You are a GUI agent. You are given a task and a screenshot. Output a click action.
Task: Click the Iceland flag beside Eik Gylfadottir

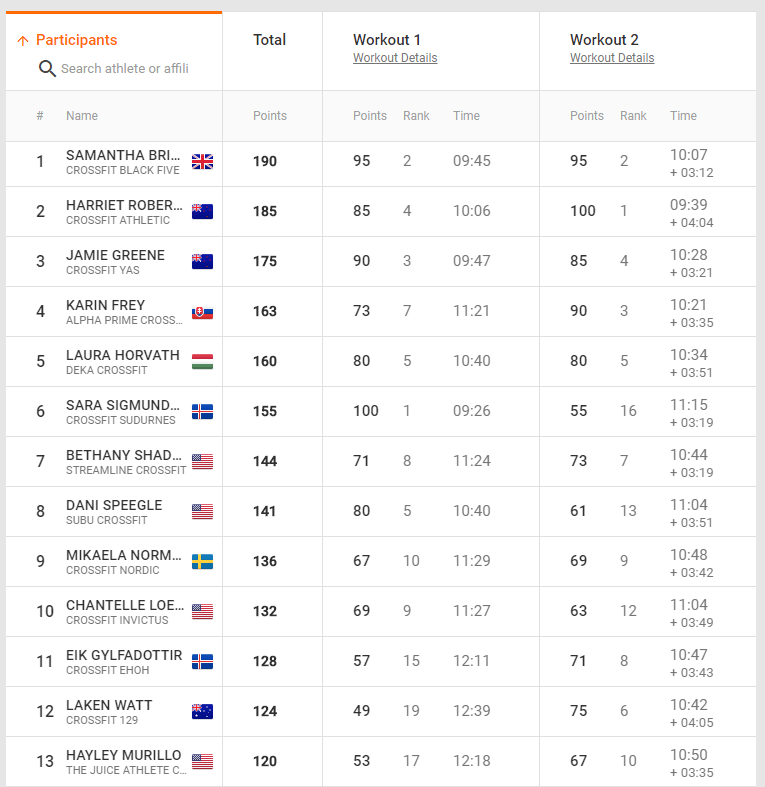[x=202, y=662]
